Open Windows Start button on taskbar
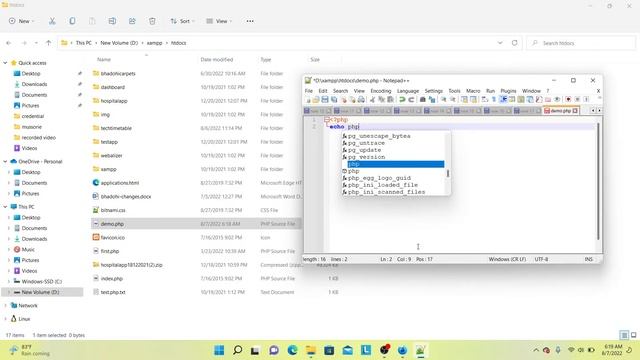 [x=219, y=350]
